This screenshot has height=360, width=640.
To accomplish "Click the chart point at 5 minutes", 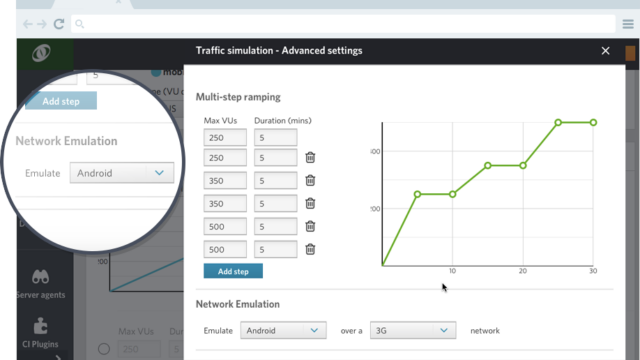I will coord(417,194).
